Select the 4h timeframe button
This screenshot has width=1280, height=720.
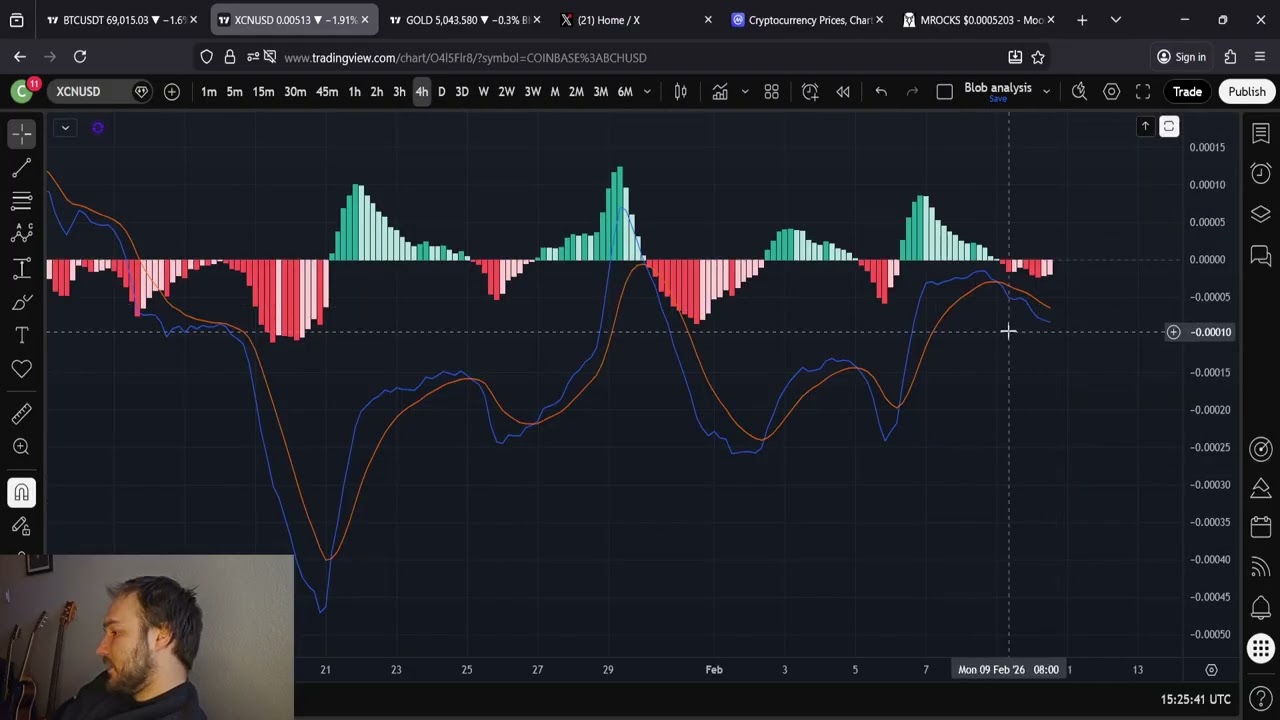[421, 92]
